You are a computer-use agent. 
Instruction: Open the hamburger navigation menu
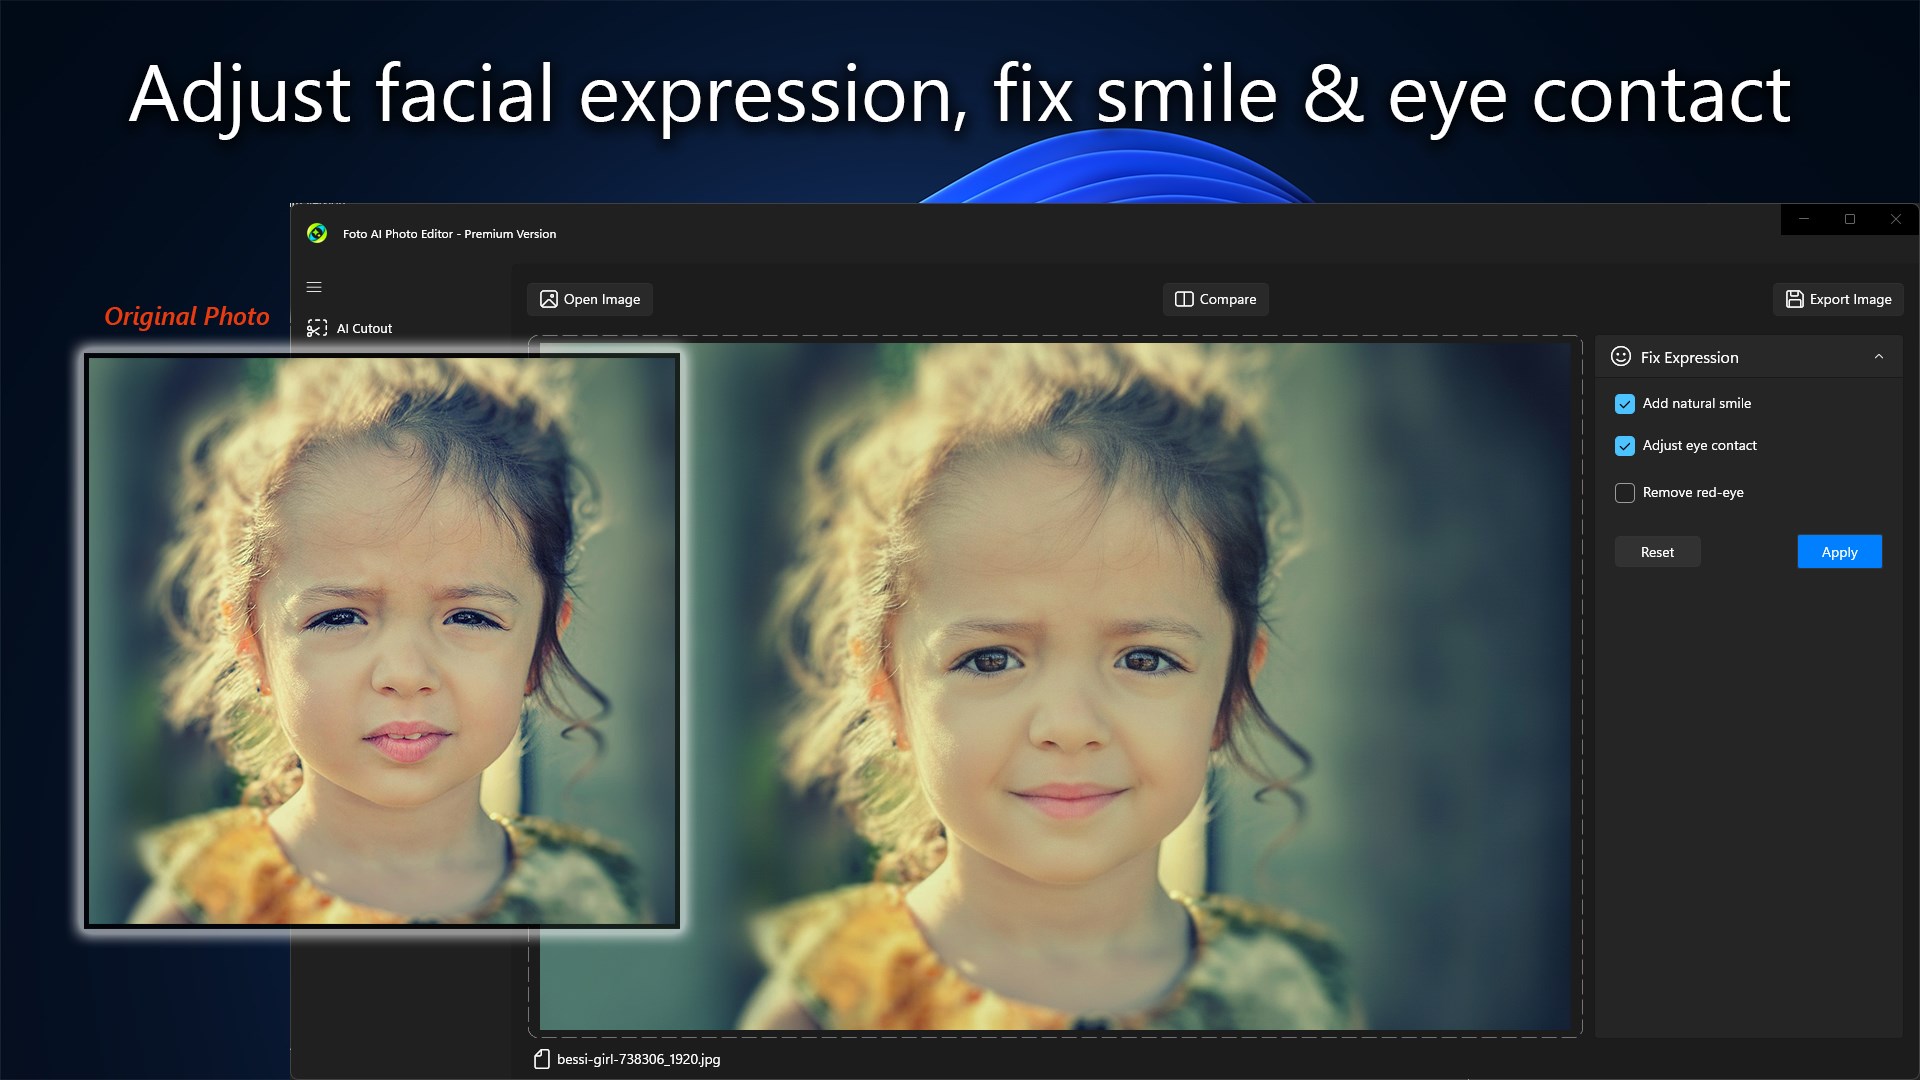[x=314, y=287]
